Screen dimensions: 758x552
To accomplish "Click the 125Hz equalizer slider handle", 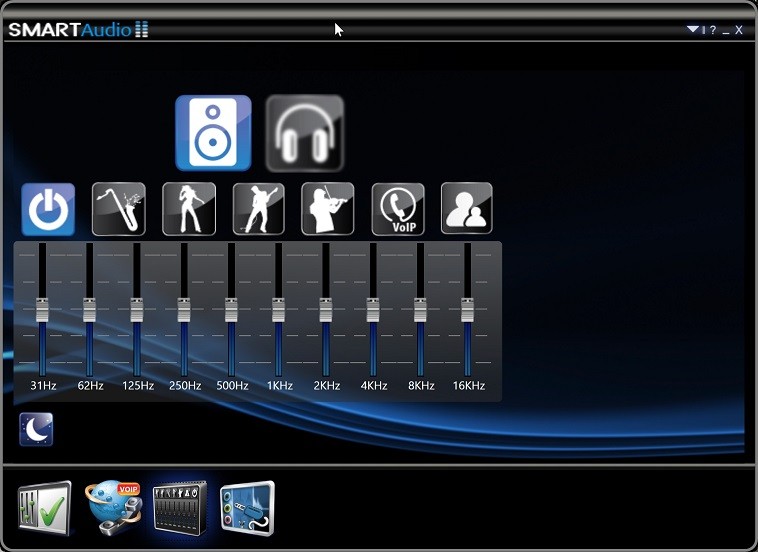I will pos(137,310).
